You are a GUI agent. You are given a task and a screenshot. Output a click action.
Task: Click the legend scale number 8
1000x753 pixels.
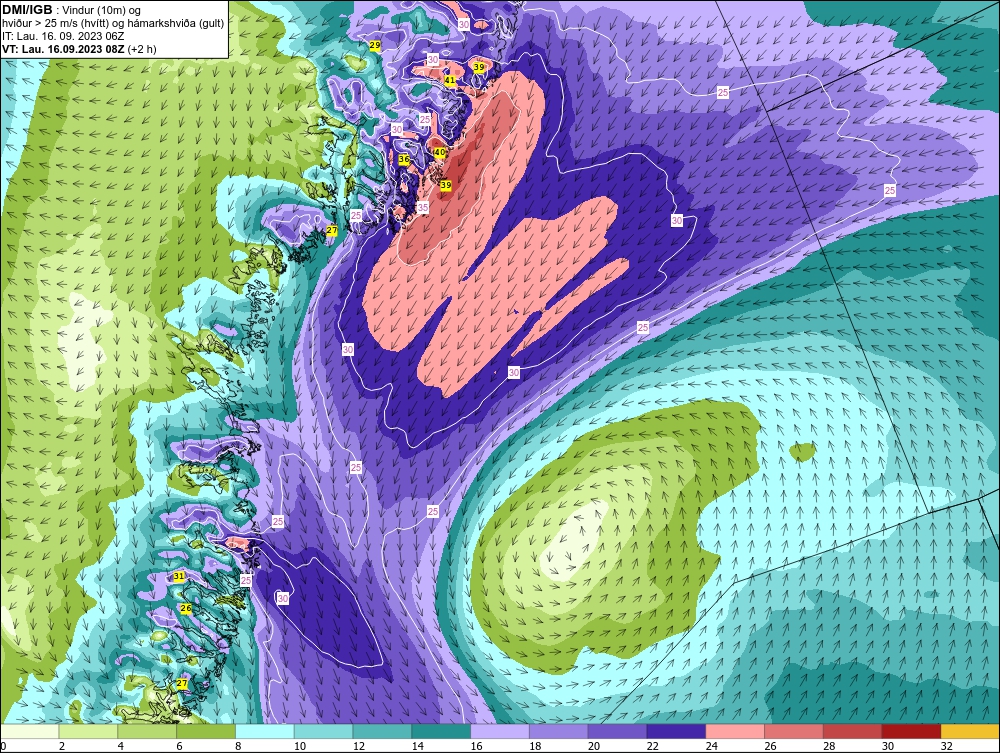click(238, 746)
